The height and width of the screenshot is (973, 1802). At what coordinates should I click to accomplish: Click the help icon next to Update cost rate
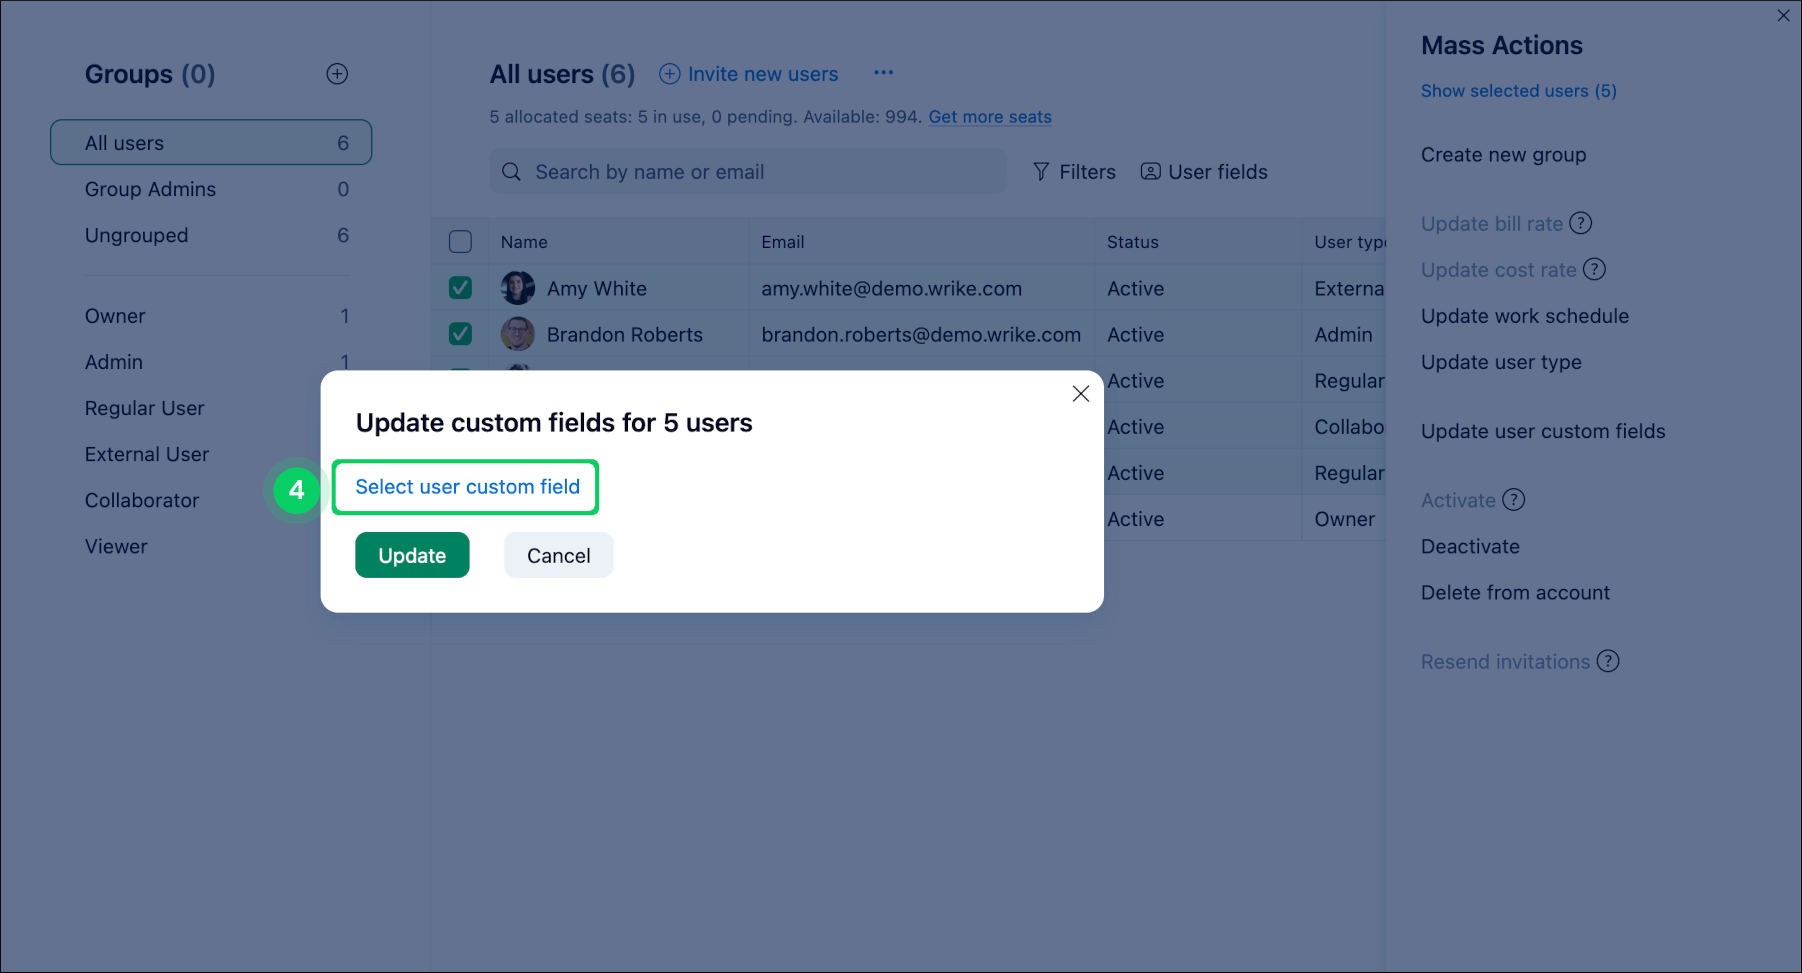point(1596,269)
